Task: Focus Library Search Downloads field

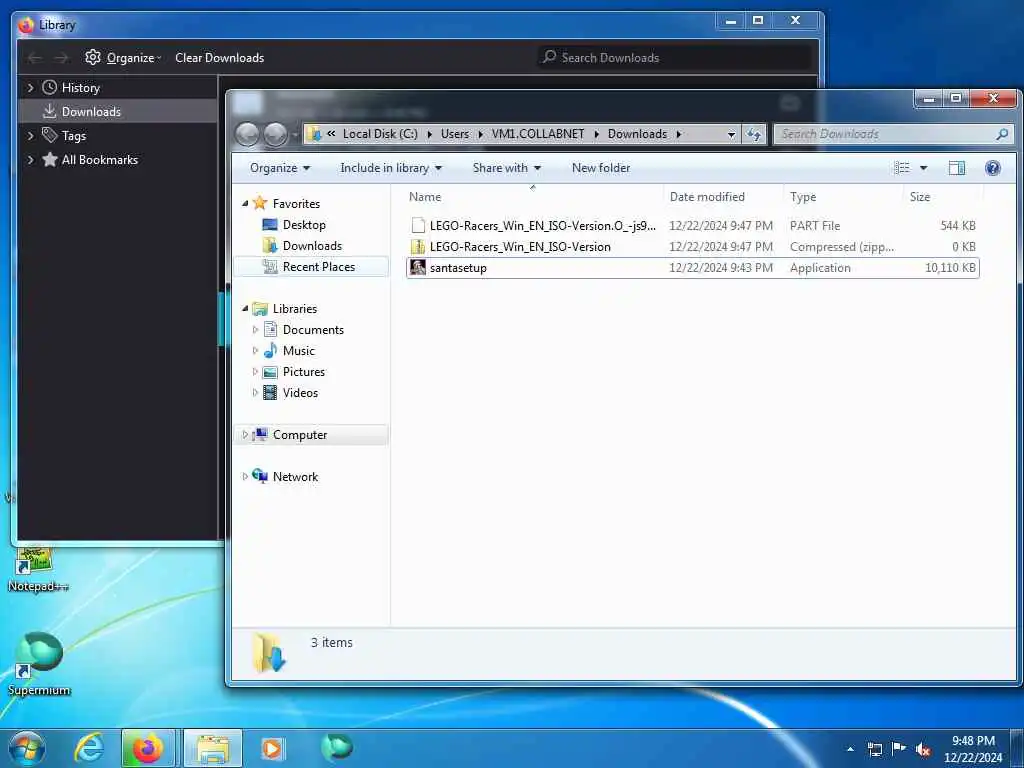Action: click(675, 57)
